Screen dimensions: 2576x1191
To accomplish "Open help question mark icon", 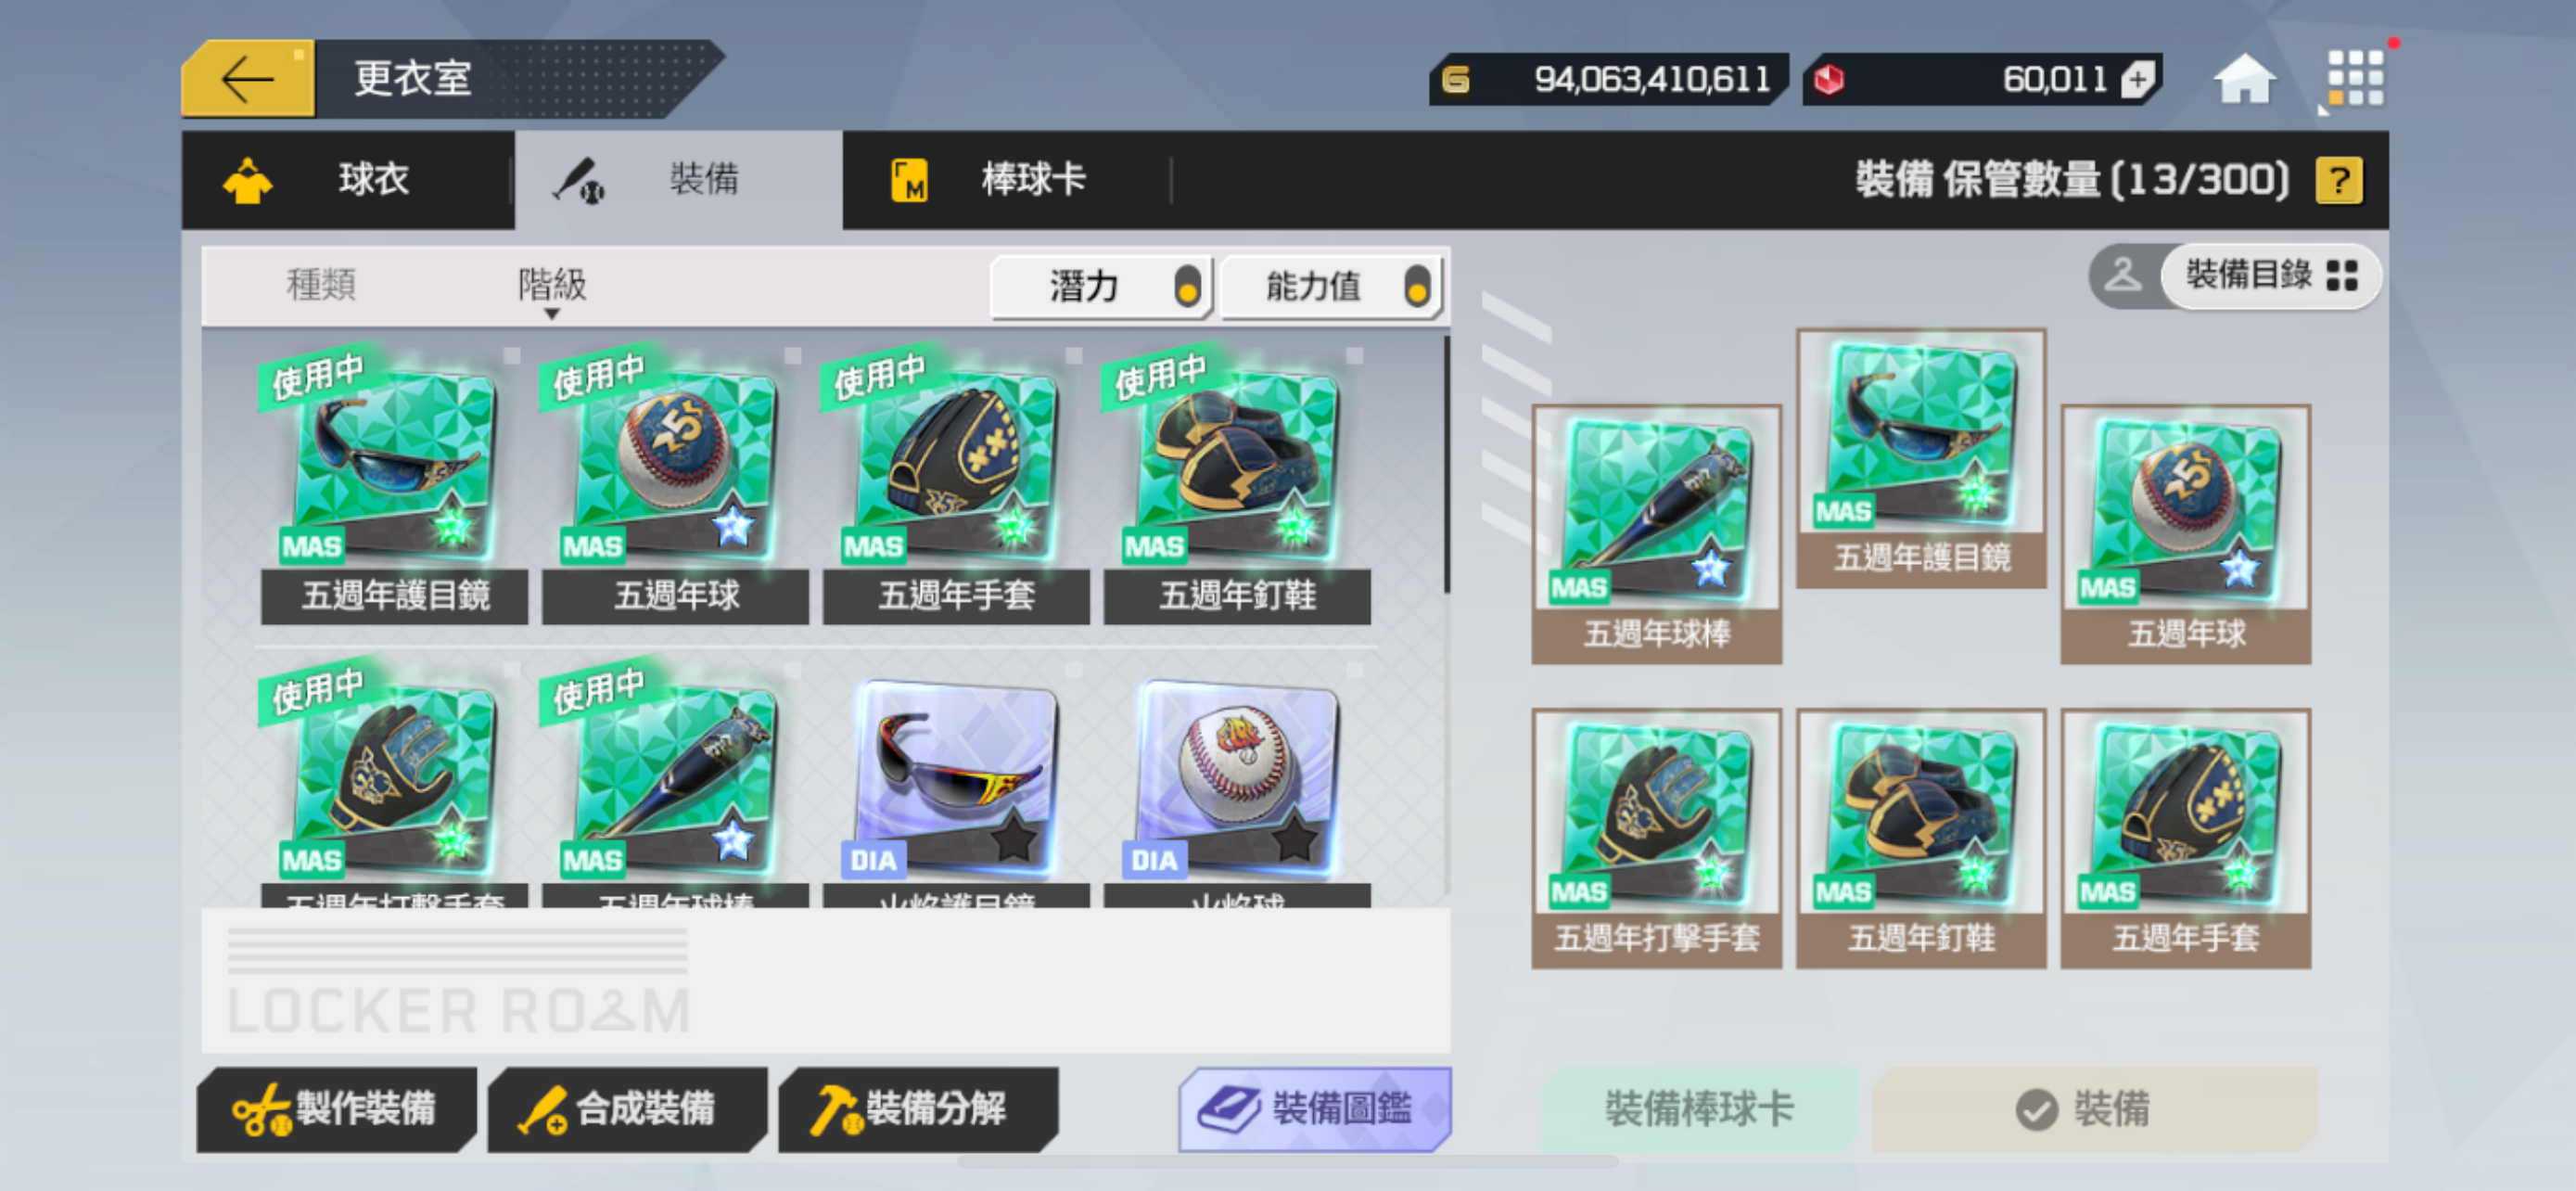I will (2338, 181).
